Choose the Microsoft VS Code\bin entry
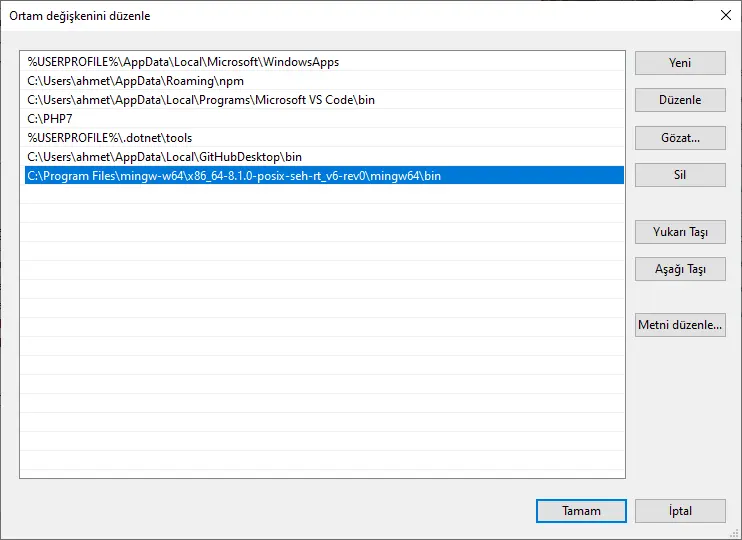Image resolution: width=742 pixels, height=540 pixels. 201,100
